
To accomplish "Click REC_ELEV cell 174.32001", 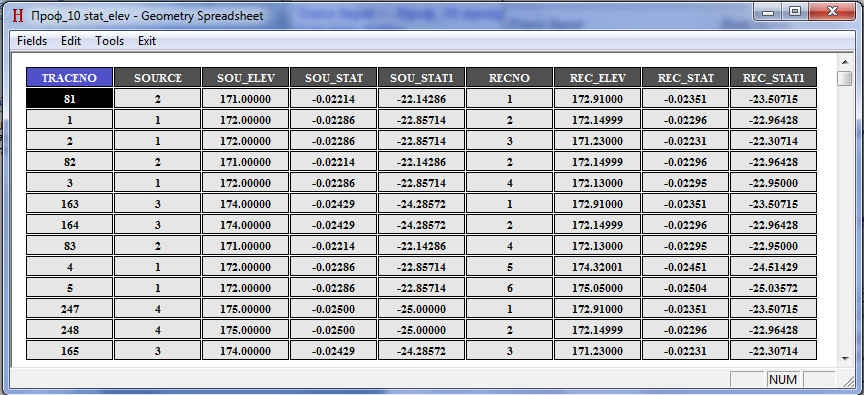I will pyautogui.click(x=597, y=267).
